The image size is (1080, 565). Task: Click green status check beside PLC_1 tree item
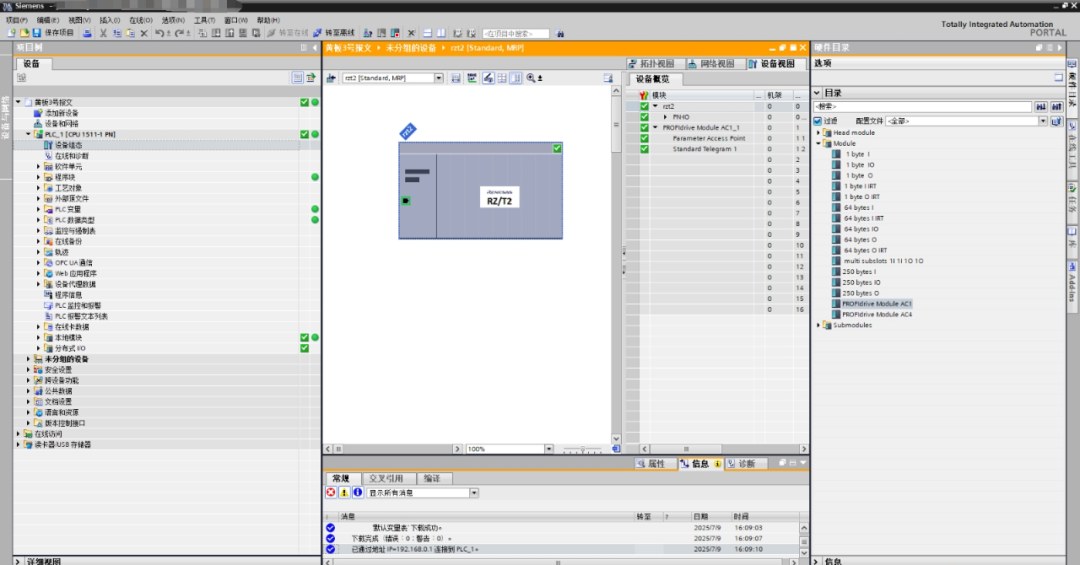click(304, 134)
